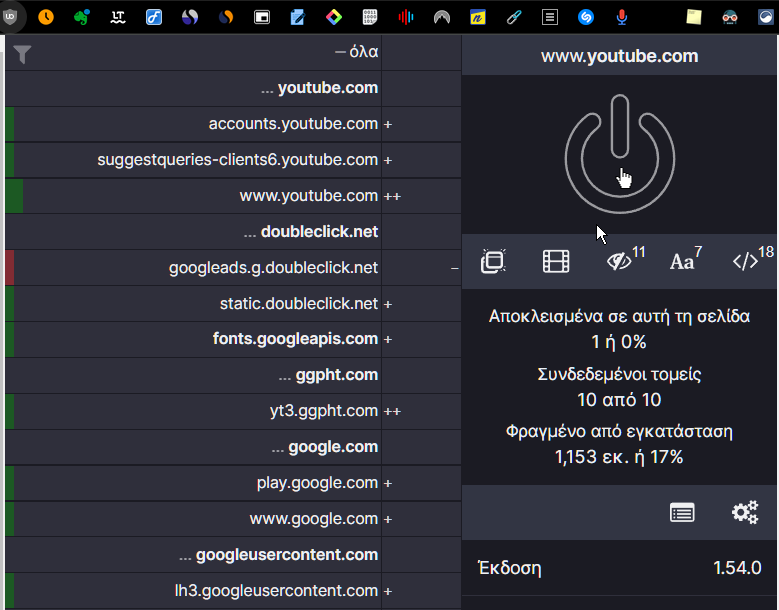Open the Shazam extension icon
The height and width of the screenshot is (610, 779).
[x=586, y=17]
